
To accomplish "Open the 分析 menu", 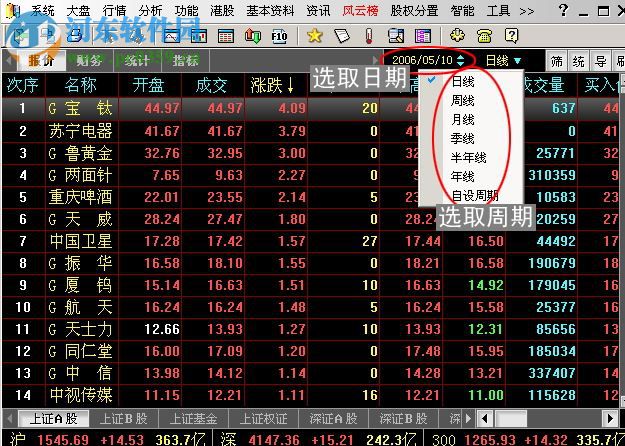I will (x=150, y=10).
